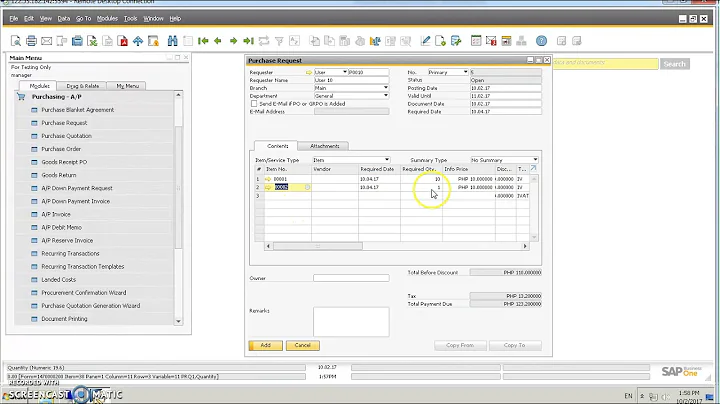Open A/P Invoice in Main Menu
The width and height of the screenshot is (720, 404).
tap(56, 214)
